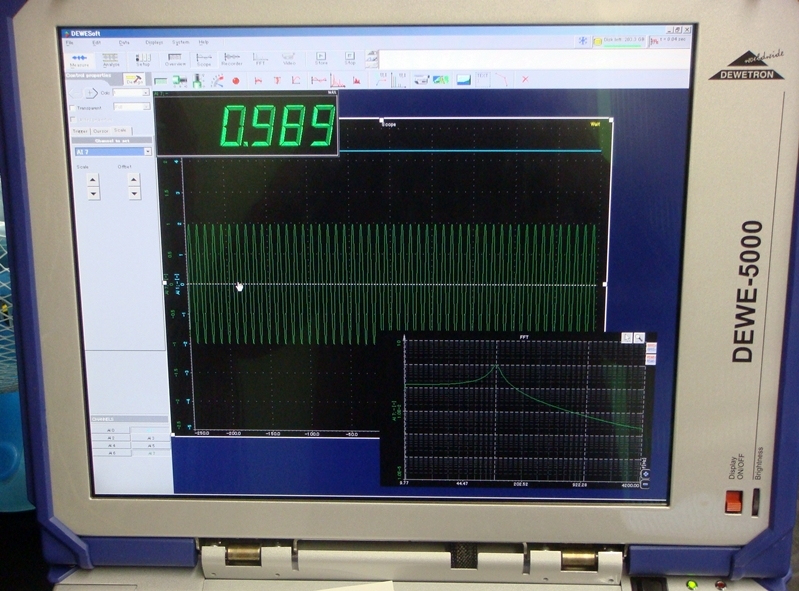Screen dimensions: 799x591
Task: Switch to the Scope display icon
Action: pos(203,59)
